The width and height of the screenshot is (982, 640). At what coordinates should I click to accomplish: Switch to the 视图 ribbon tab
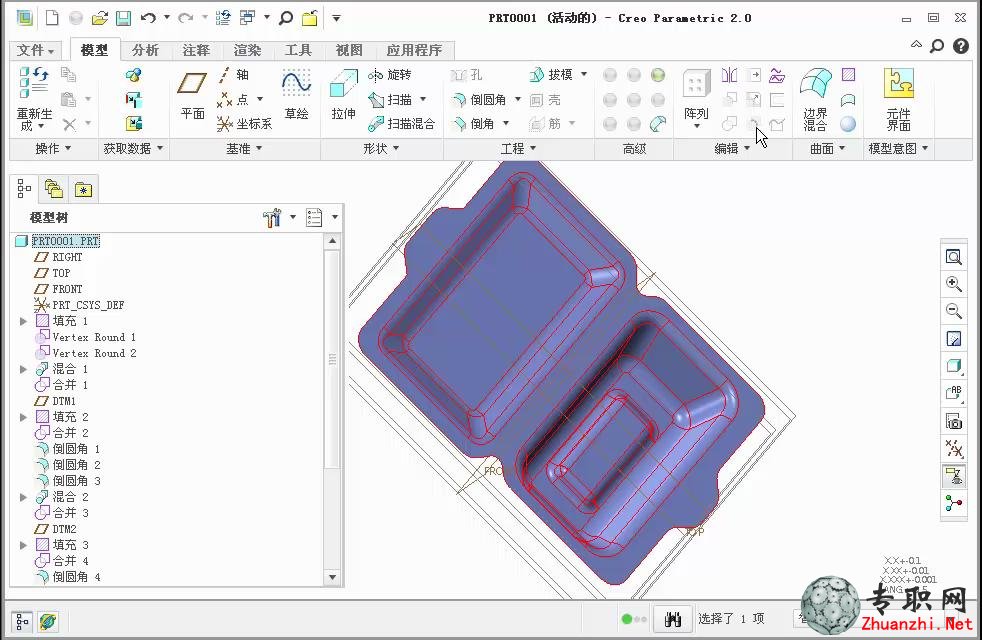coord(349,50)
